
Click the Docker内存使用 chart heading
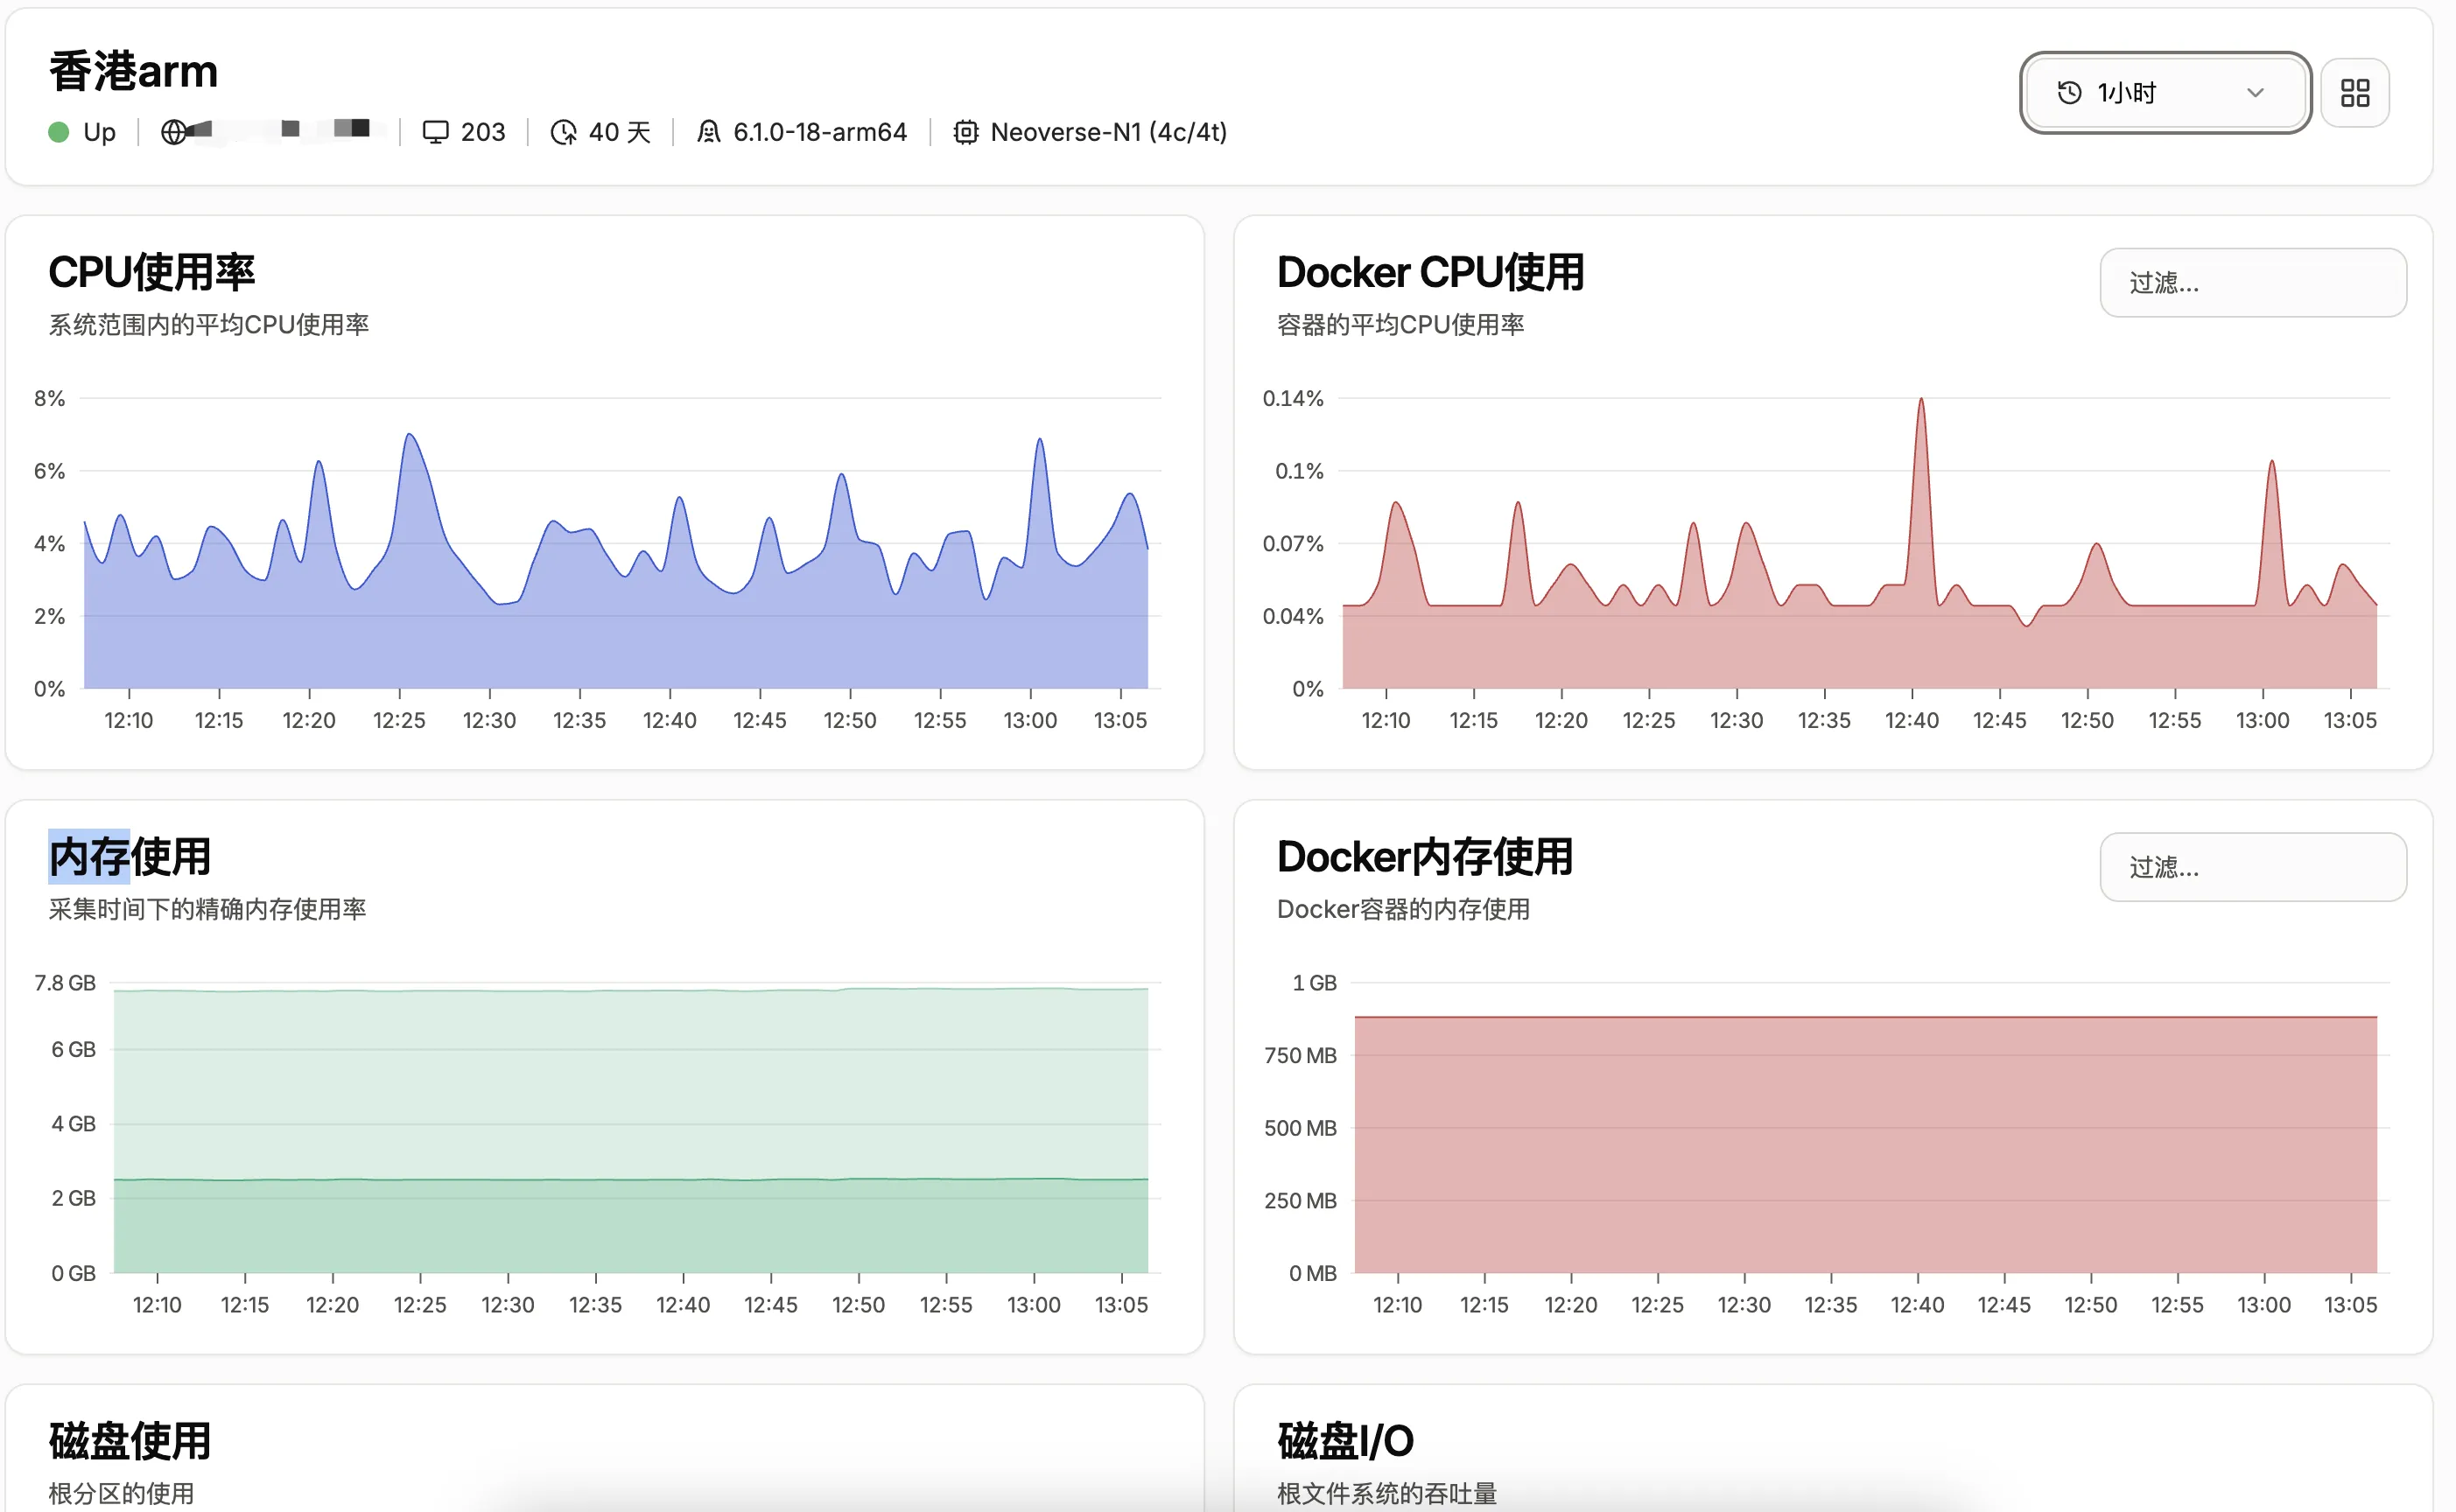tap(1425, 857)
